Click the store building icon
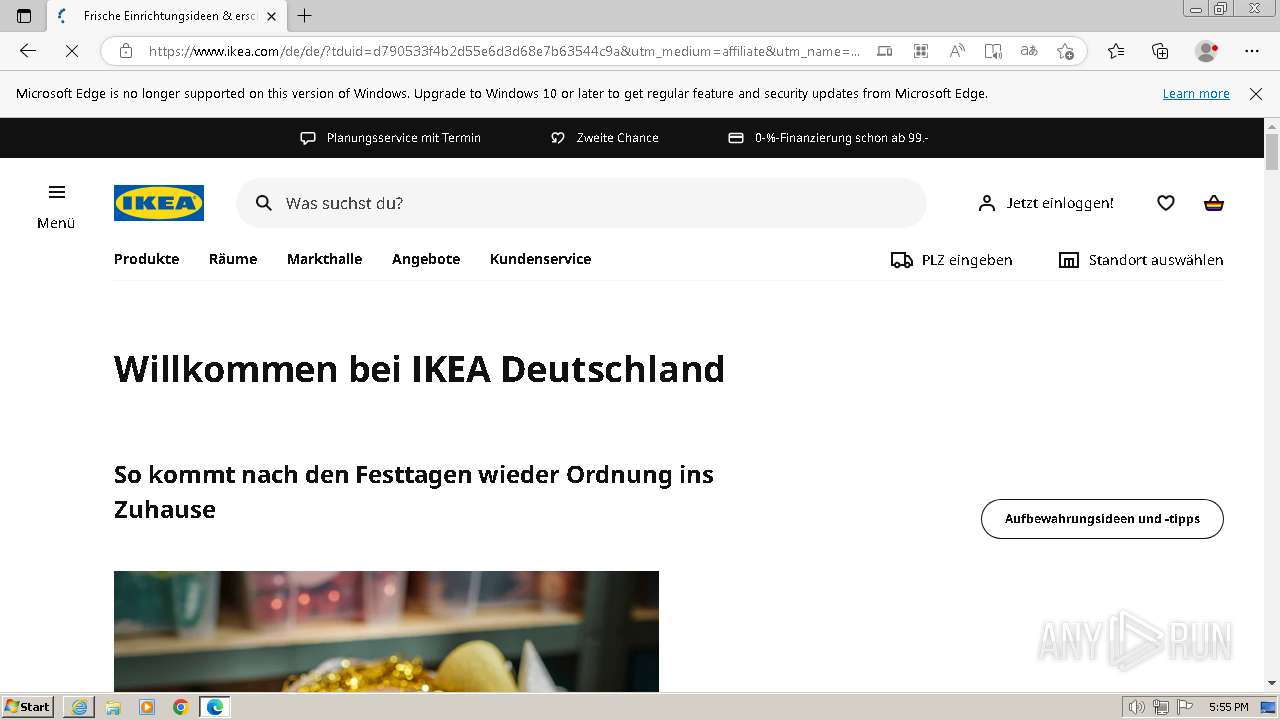 [1069, 260]
